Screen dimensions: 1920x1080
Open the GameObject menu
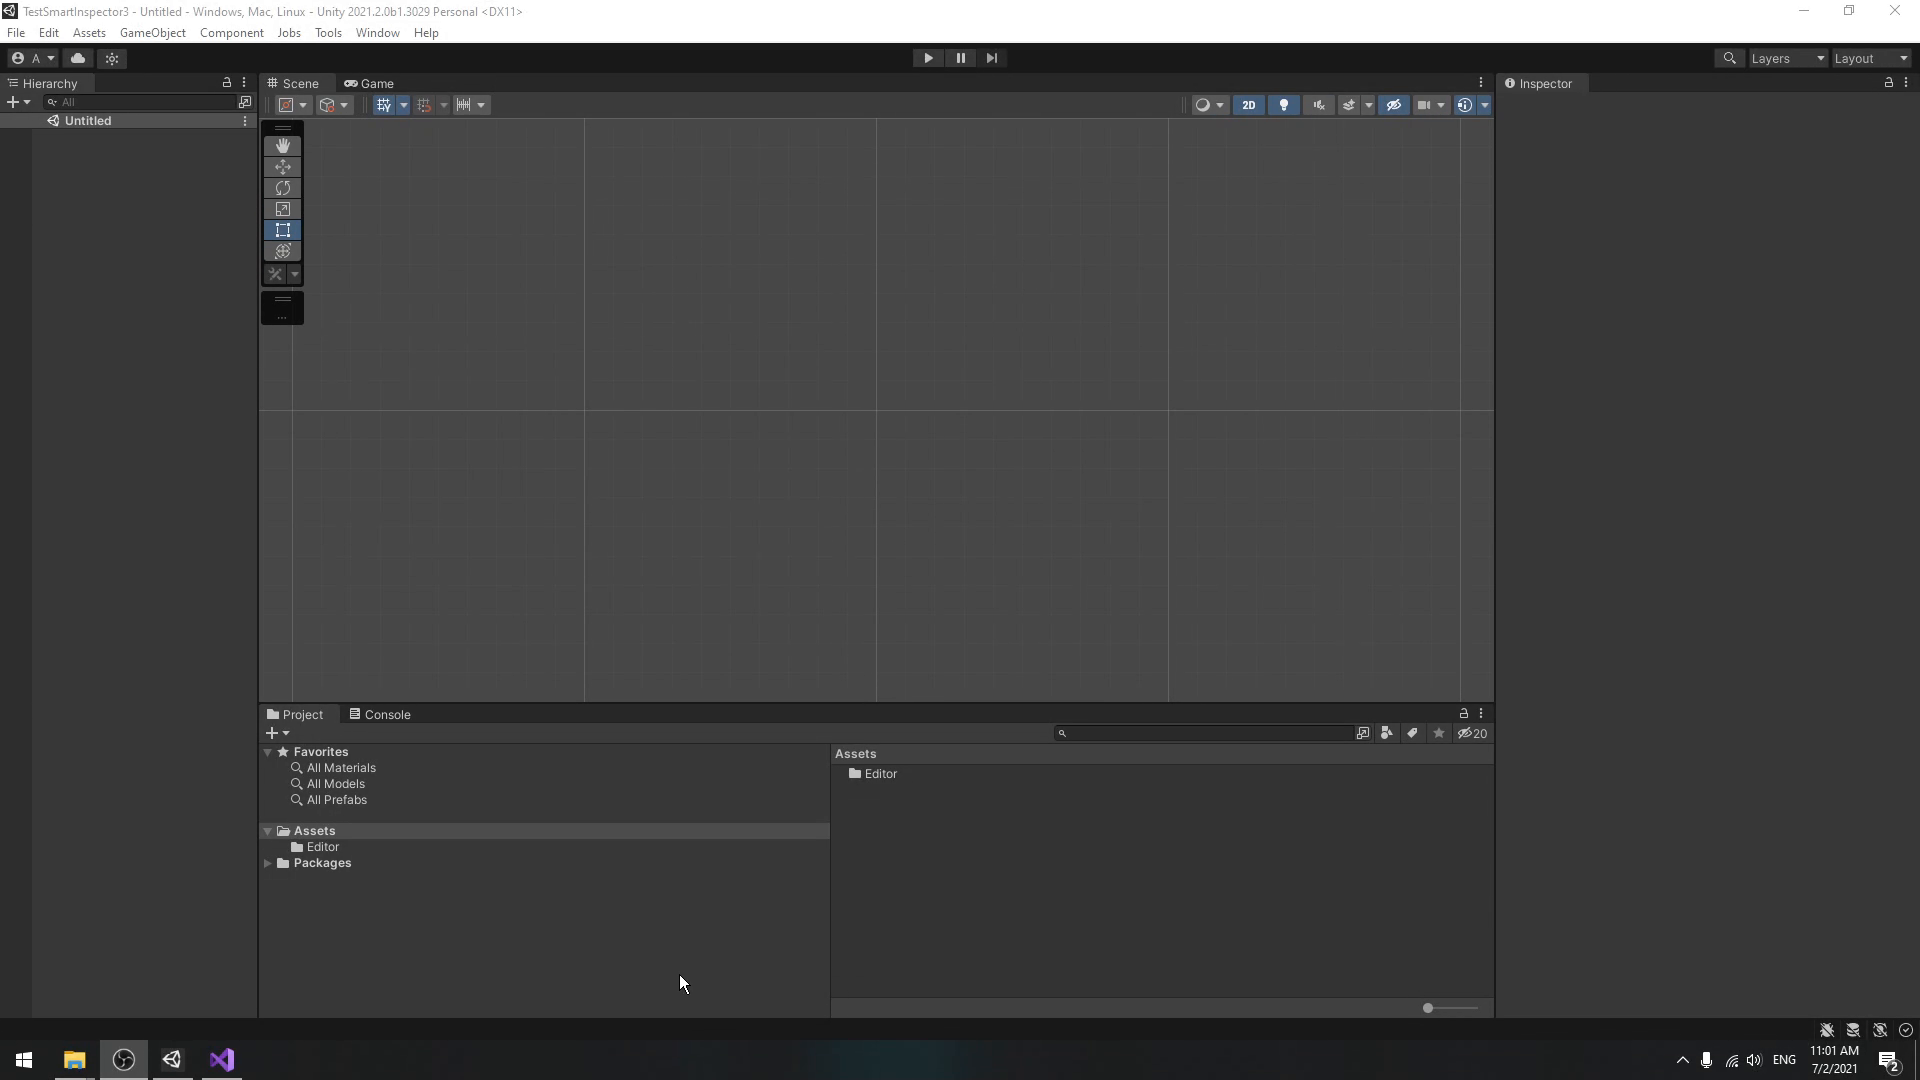coord(152,32)
